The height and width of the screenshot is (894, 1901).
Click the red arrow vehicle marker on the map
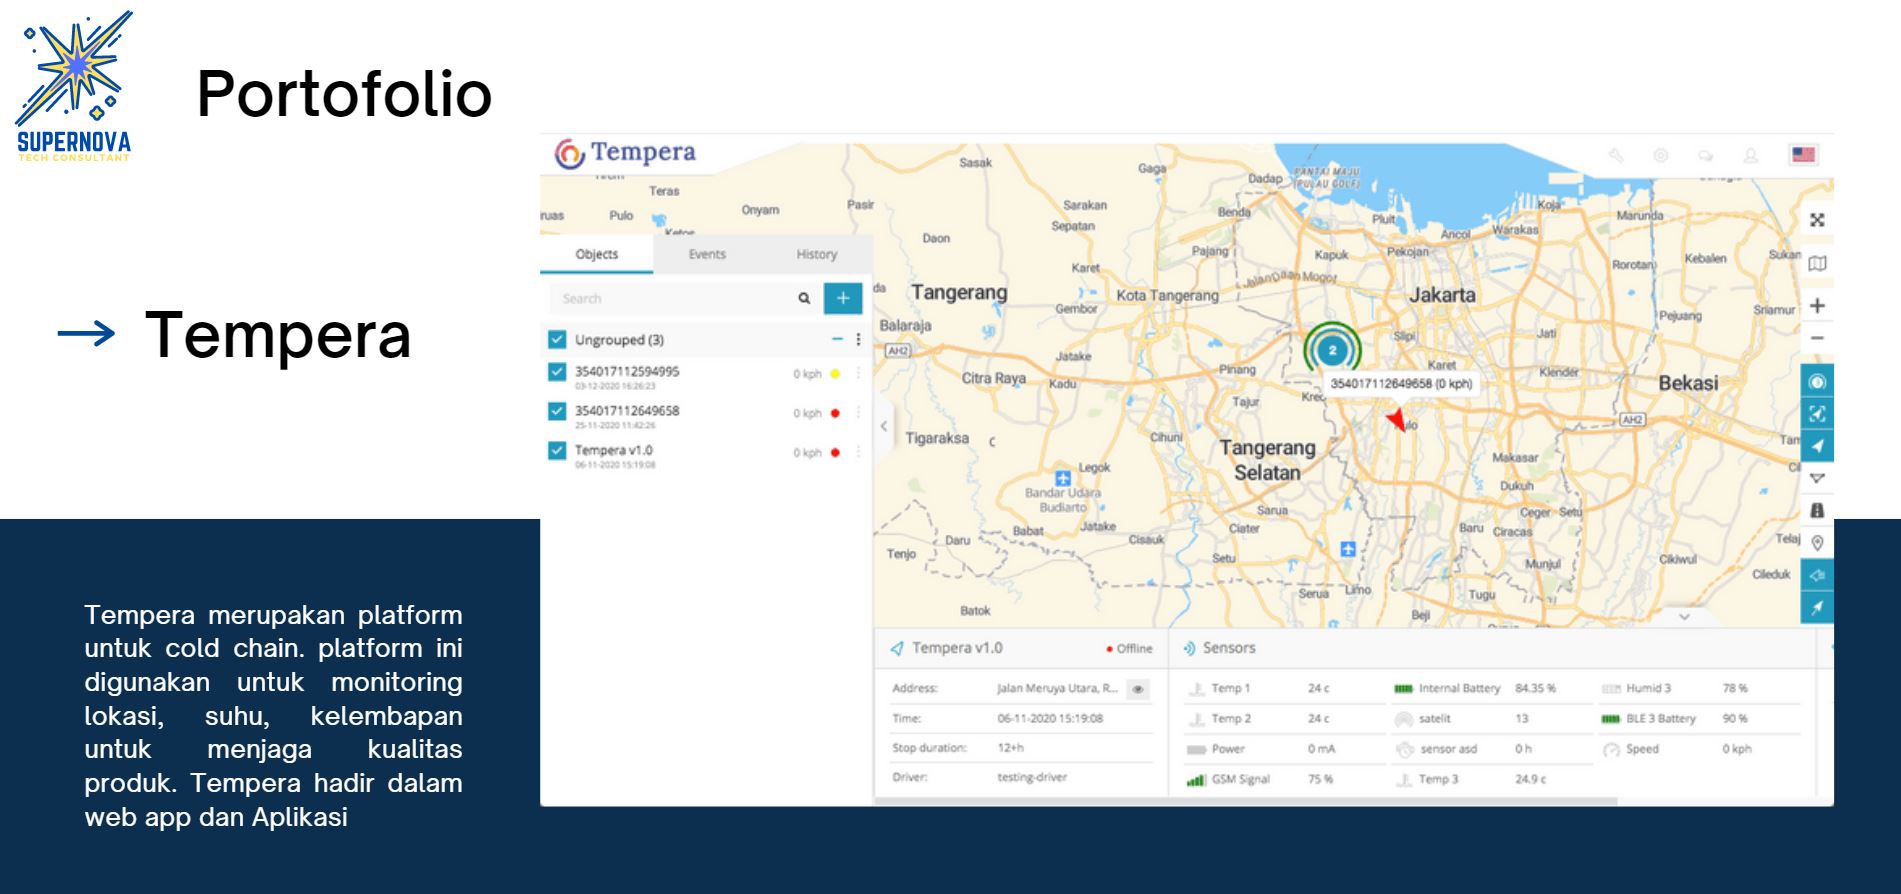click(1396, 418)
